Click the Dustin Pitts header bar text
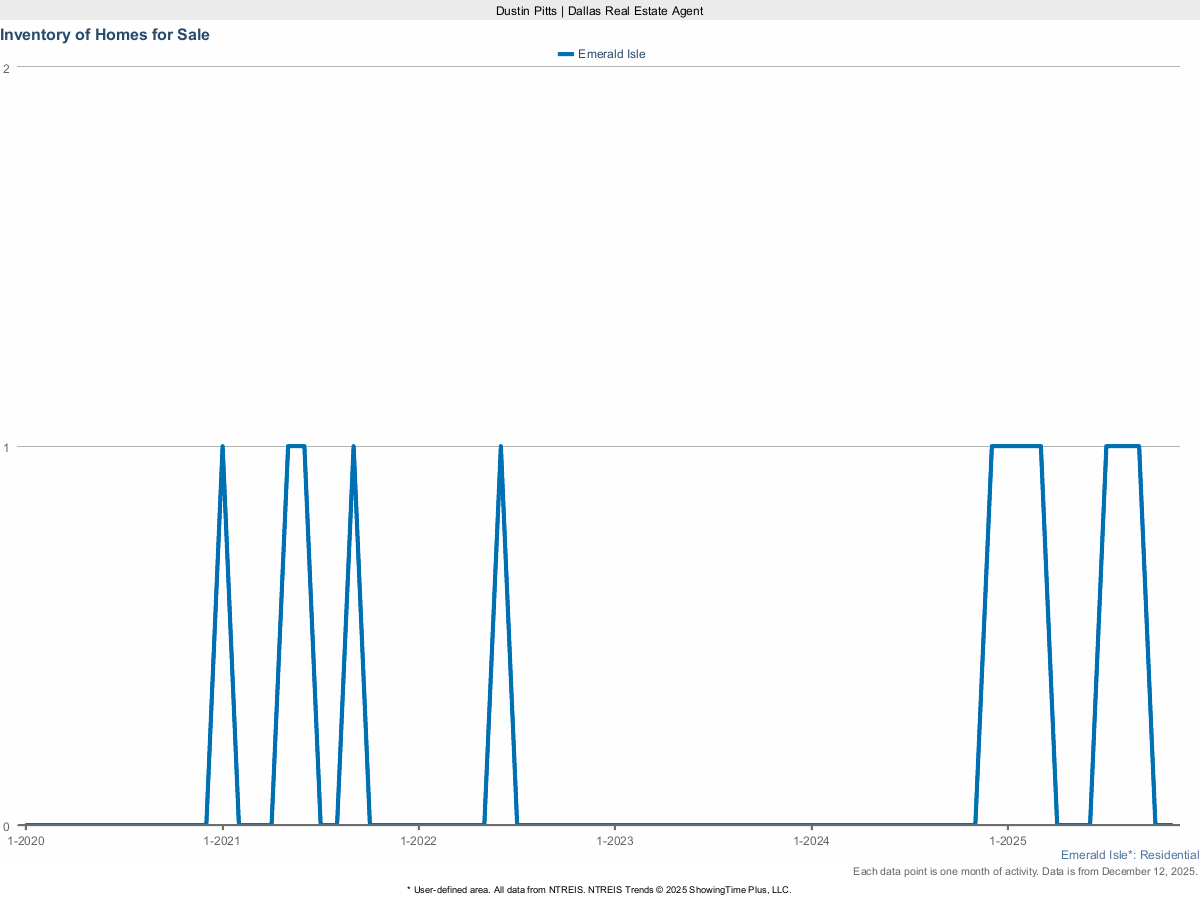 tap(600, 10)
